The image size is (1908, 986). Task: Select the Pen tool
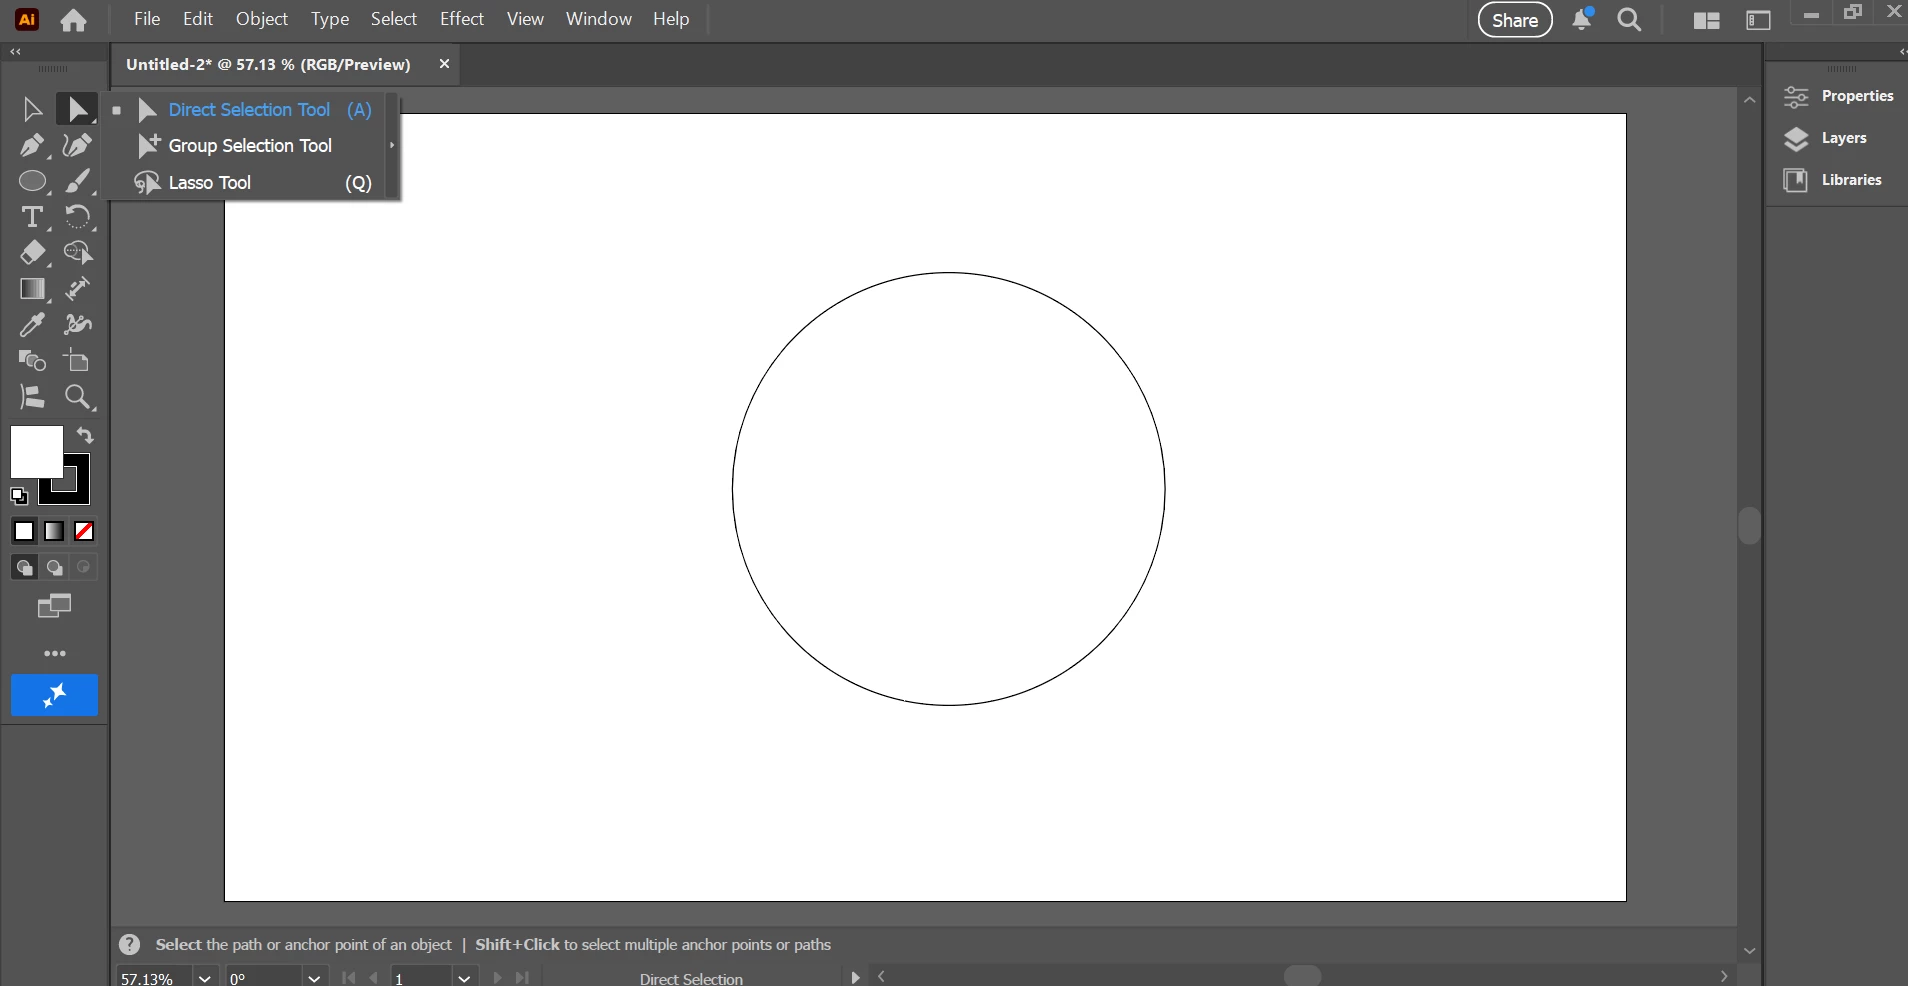tap(32, 145)
